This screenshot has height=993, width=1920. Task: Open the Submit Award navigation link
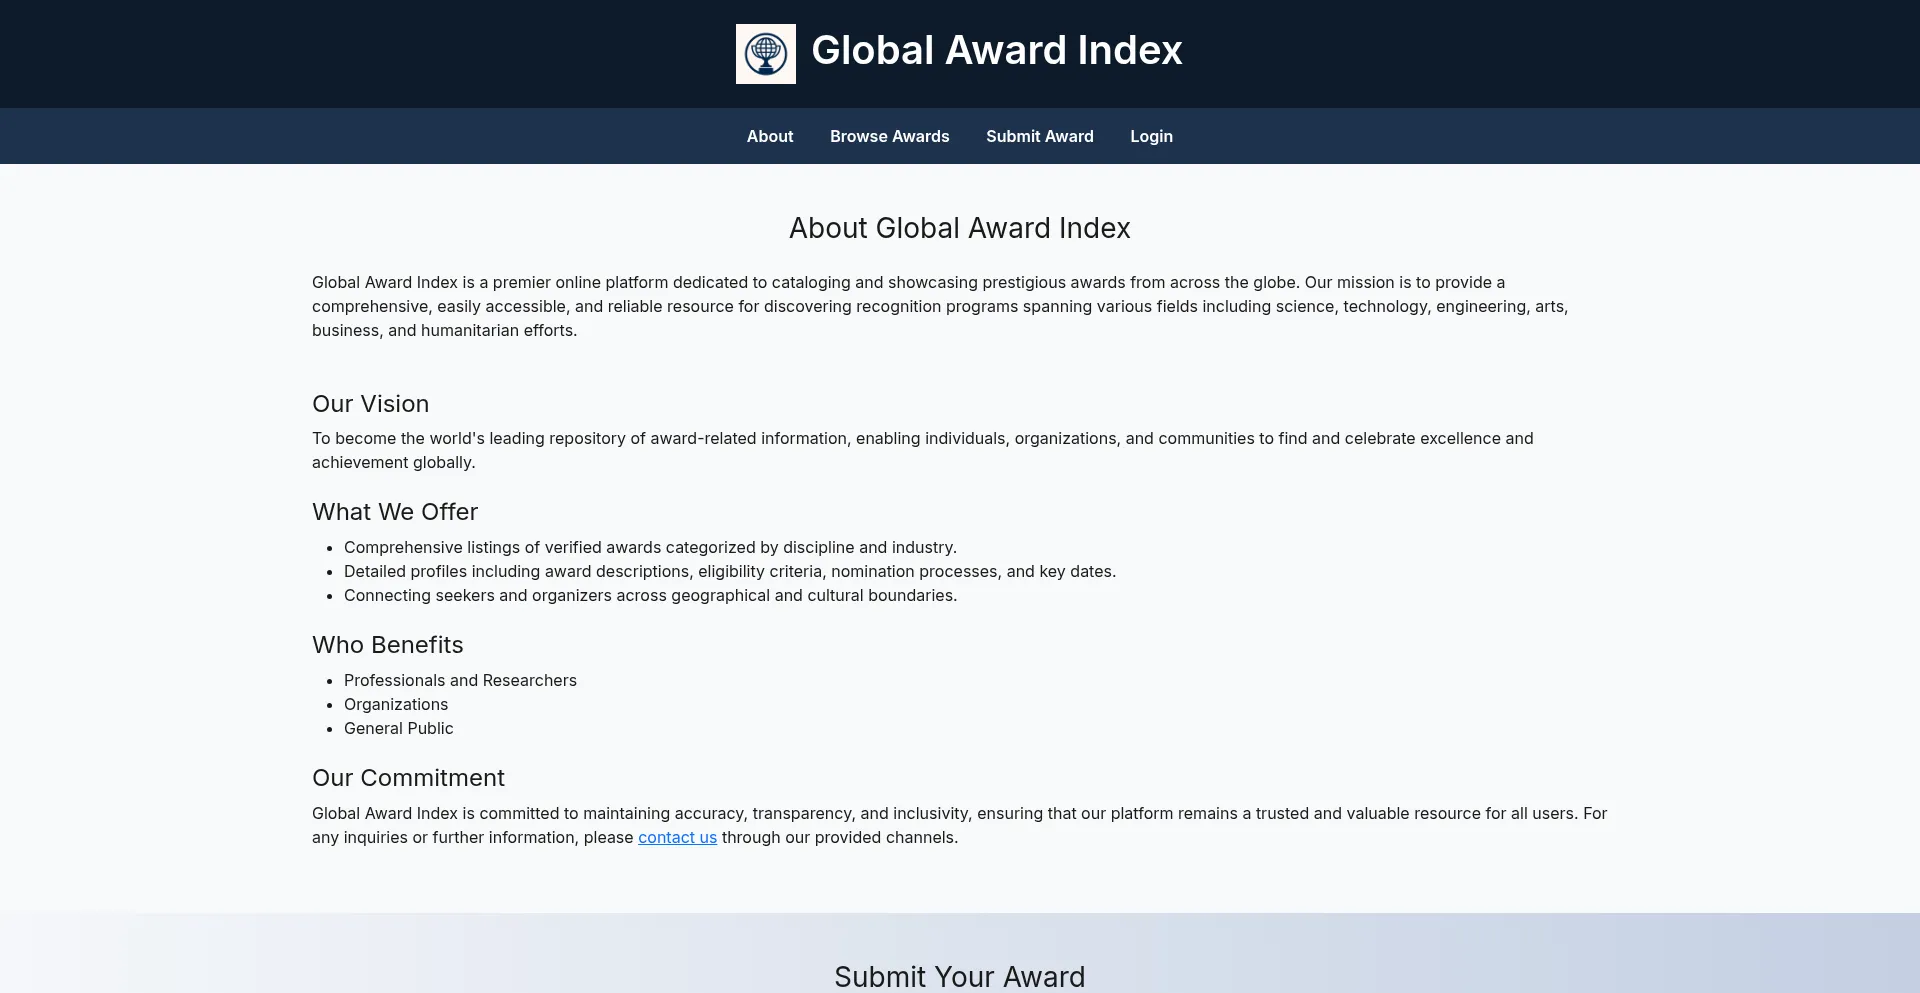pyautogui.click(x=1039, y=136)
